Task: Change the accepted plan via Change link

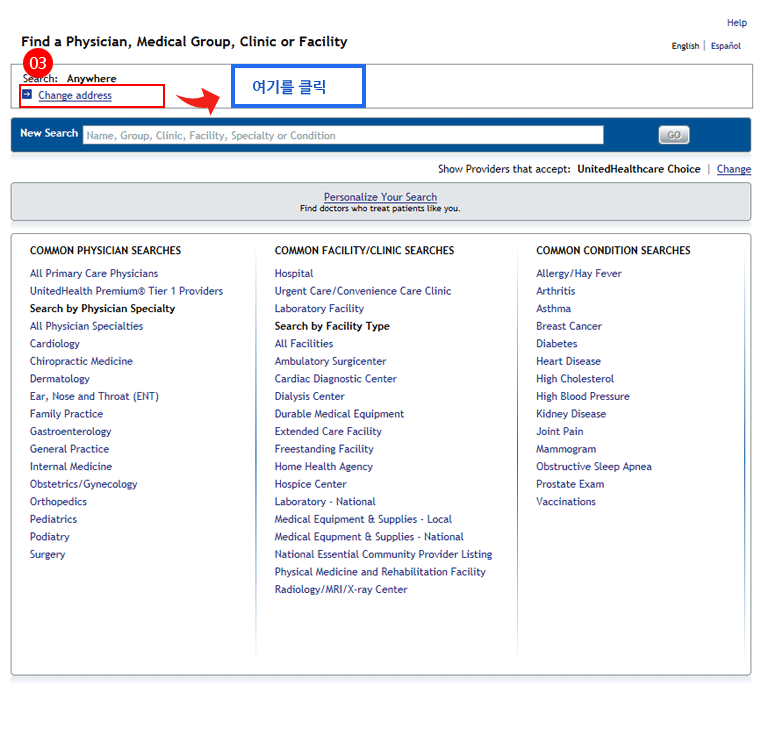Action: point(733,169)
